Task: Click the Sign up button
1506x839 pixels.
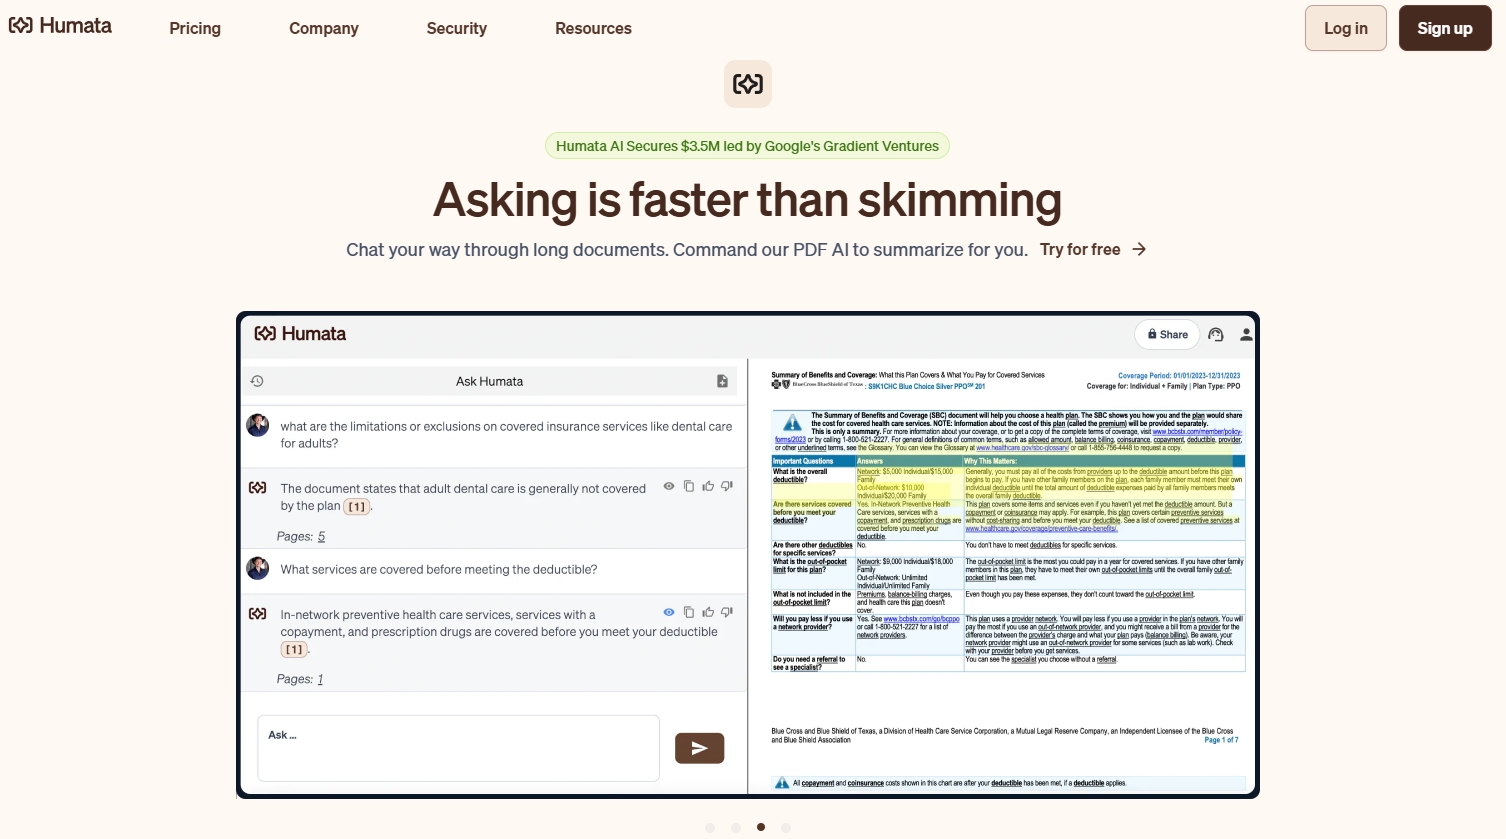Action: pos(1445,28)
